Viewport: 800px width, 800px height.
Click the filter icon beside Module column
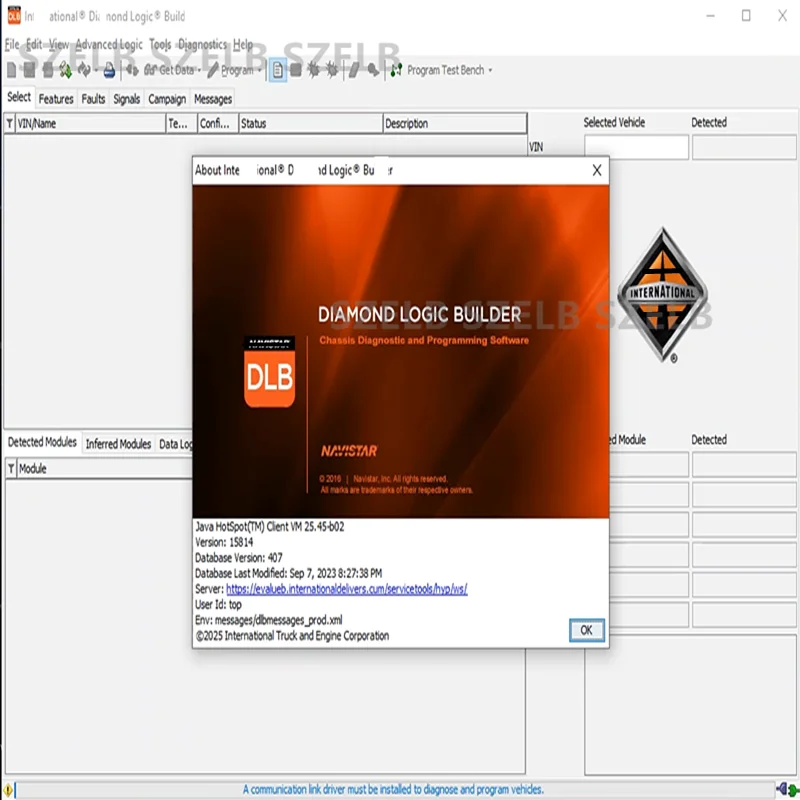[11, 468]
